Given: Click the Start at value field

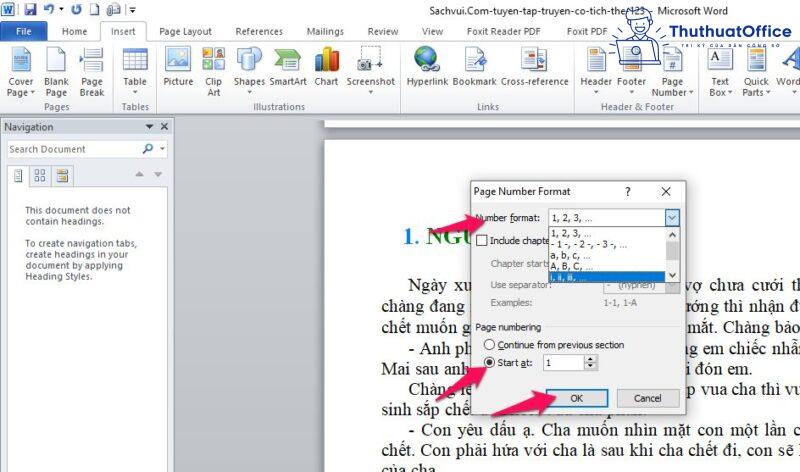Looking at the screenshot, I should 563,363.
